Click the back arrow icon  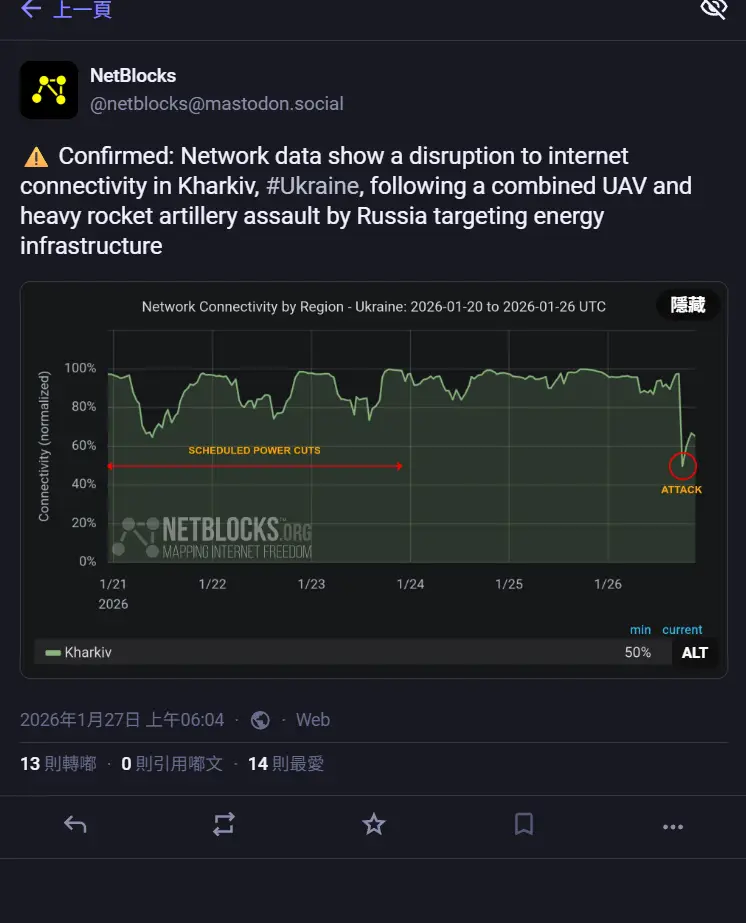[31, 9]
